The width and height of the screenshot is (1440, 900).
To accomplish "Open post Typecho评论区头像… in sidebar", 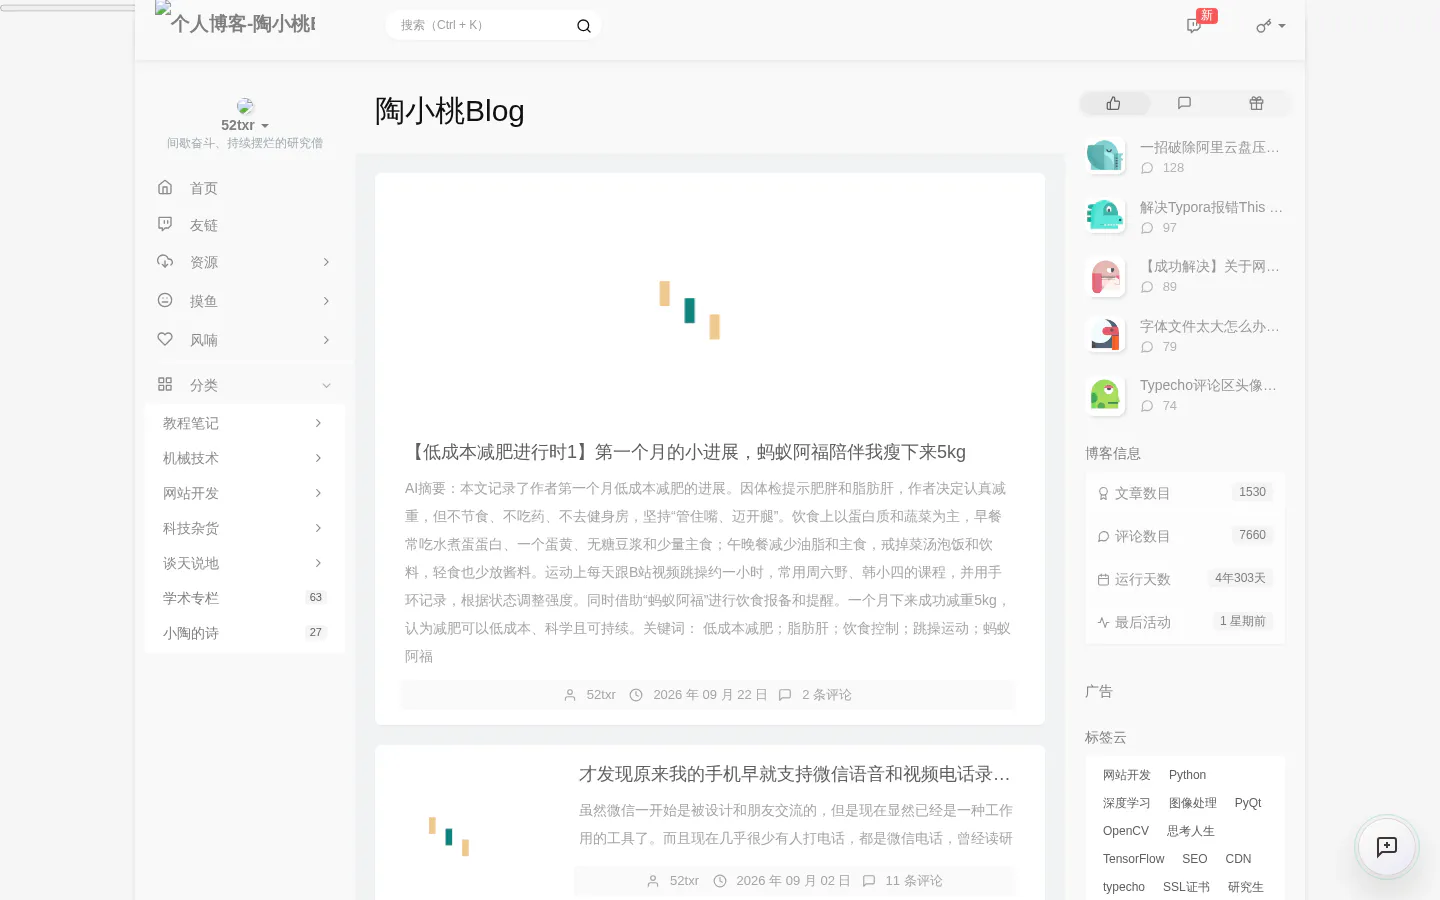I will [1208, 385].
